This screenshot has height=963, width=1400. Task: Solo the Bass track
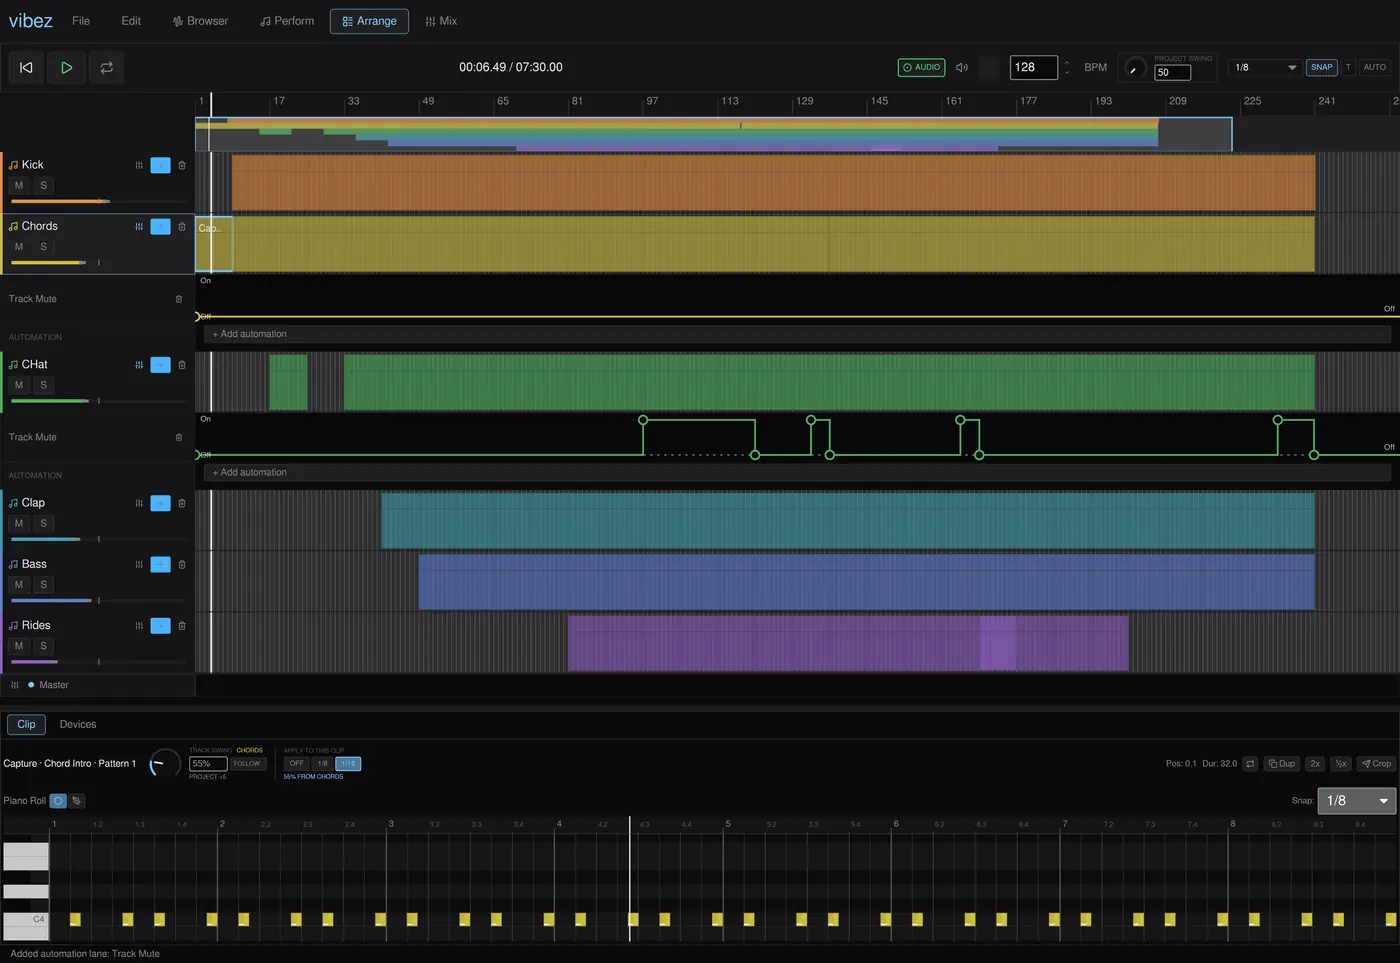tap(43, 585)
